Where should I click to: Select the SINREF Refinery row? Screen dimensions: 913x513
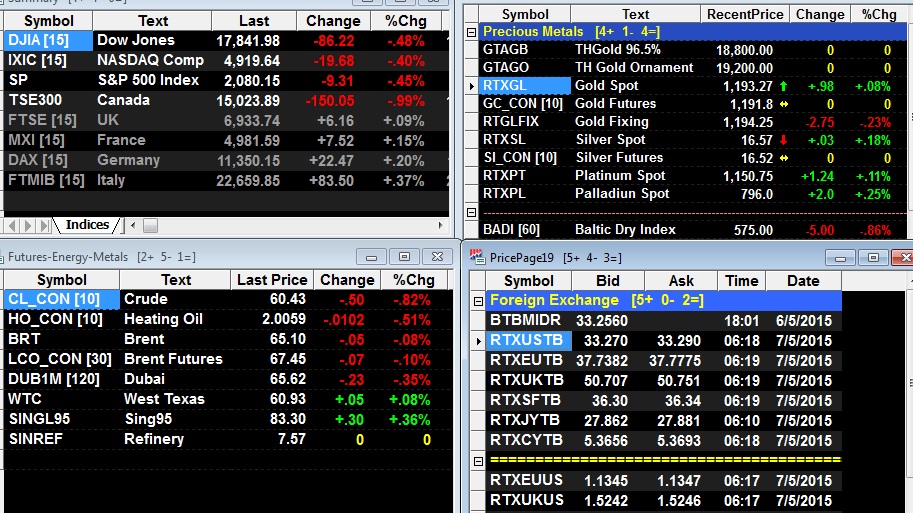click(228, 439)
